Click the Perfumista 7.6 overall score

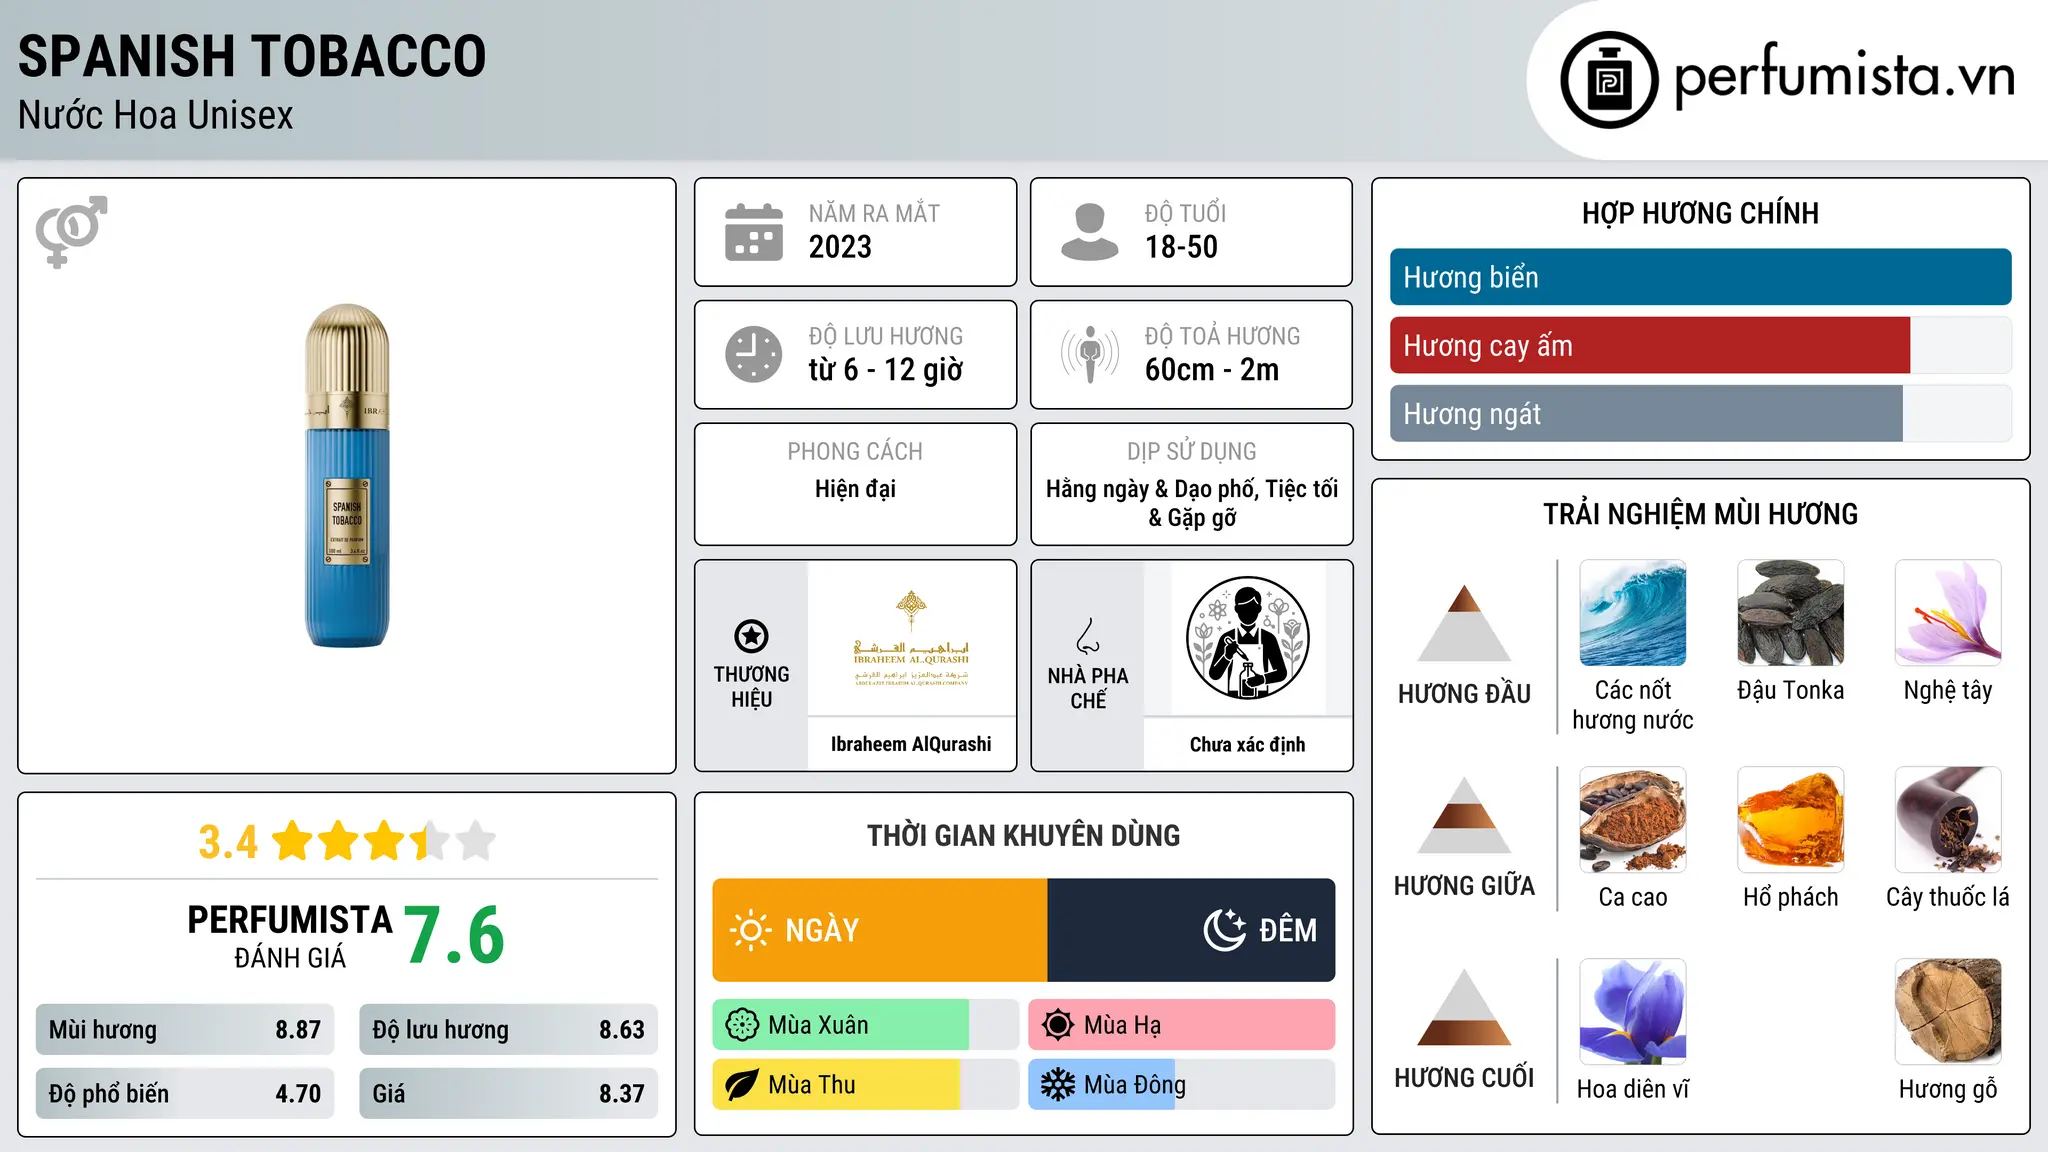coord(455,935)
